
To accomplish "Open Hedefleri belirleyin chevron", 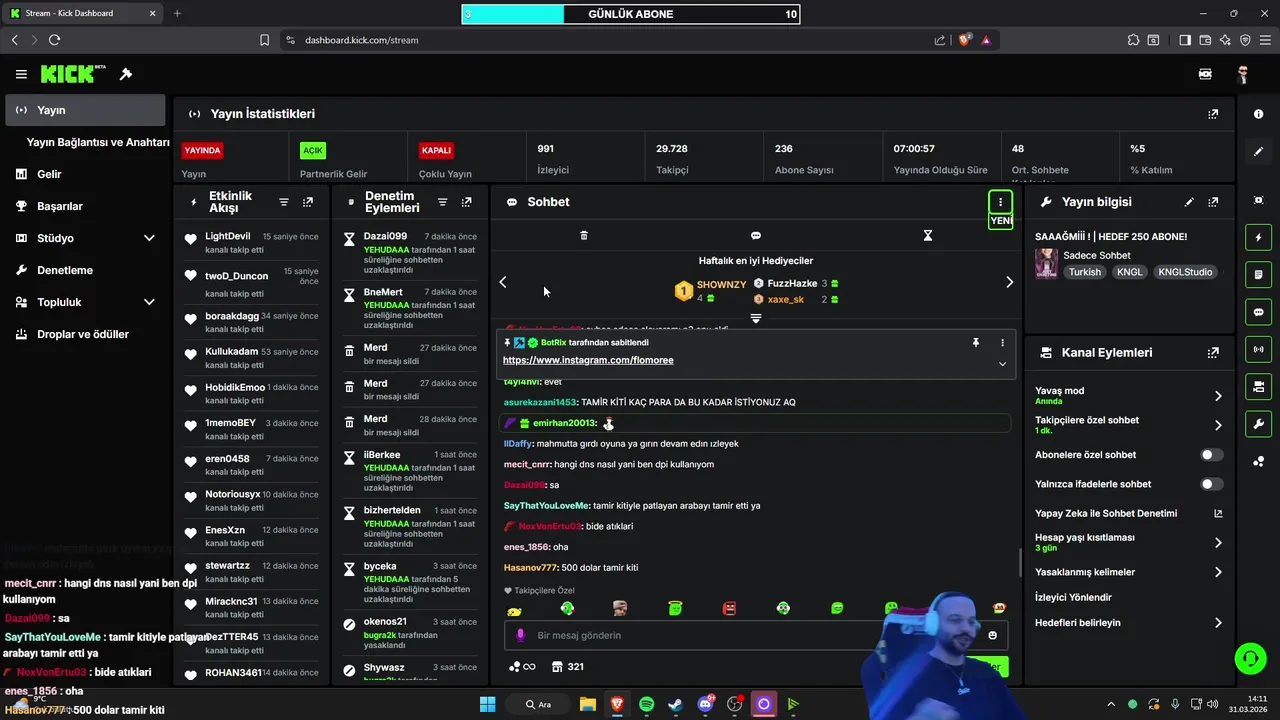I will (1218, 623).
